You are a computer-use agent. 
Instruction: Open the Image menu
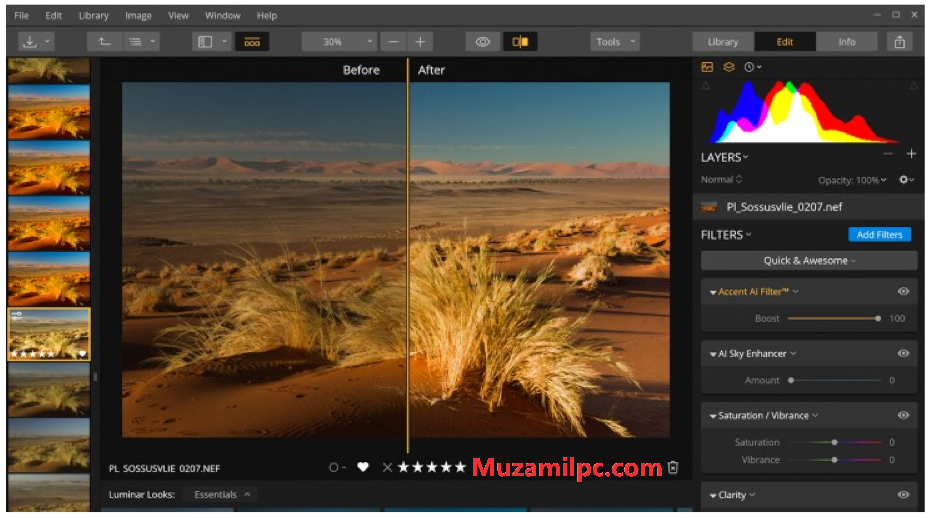[x=138, y=15]
